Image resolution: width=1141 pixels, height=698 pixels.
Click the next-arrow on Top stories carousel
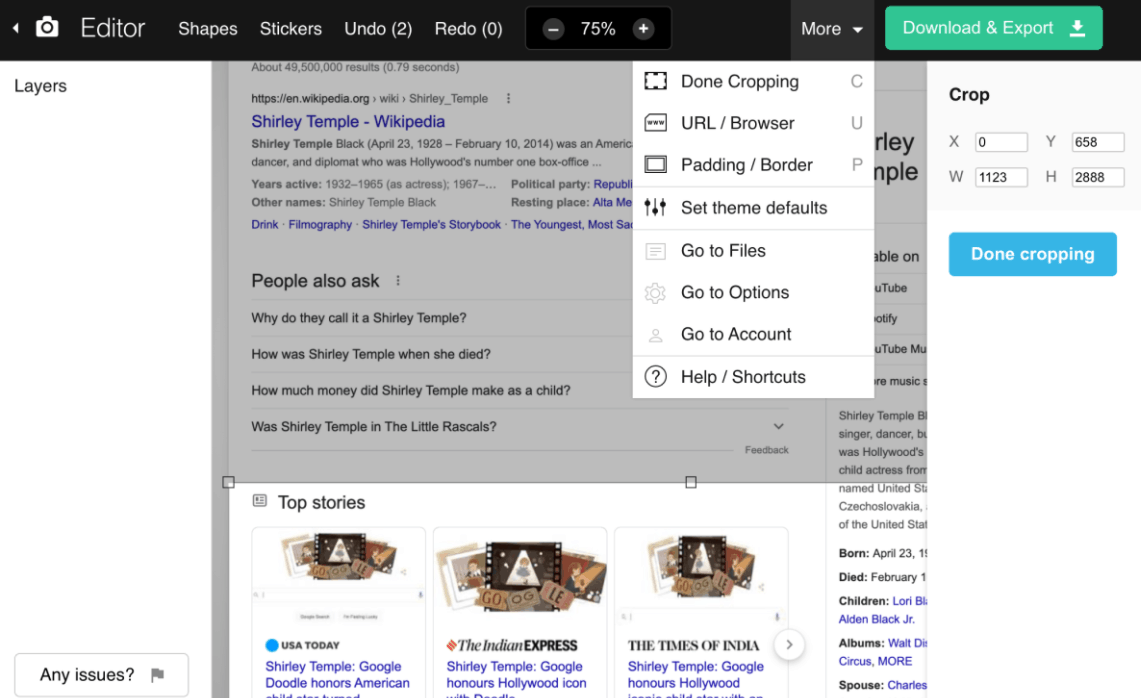point(789,644)
